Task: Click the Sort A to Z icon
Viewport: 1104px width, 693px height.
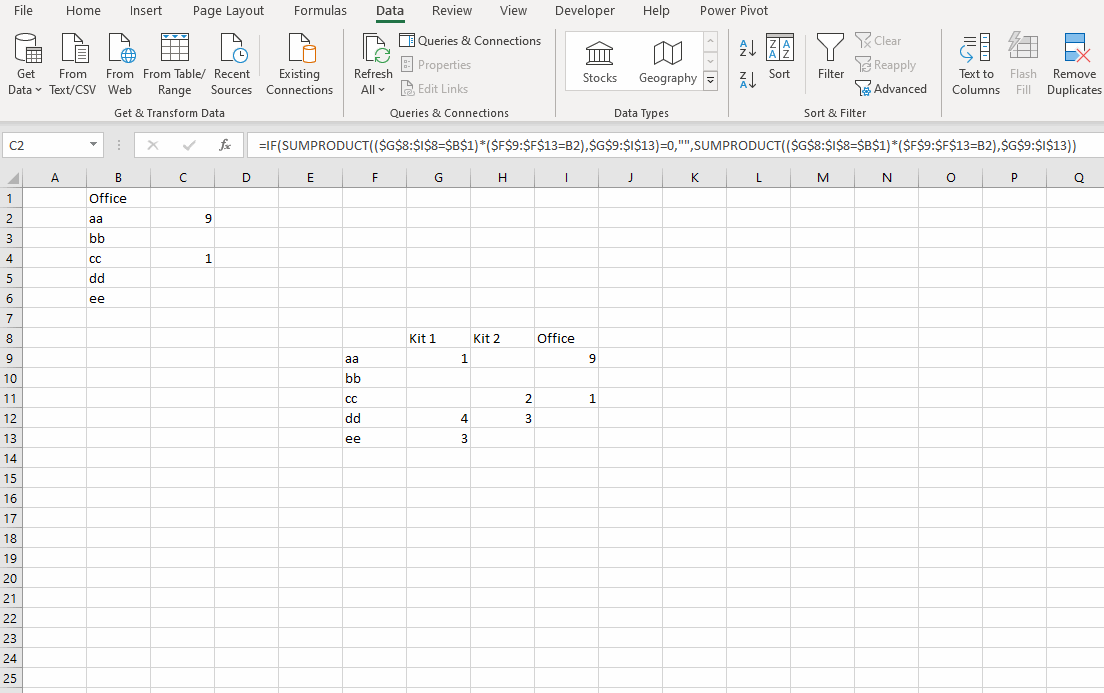Action: [x=747, y=47]
